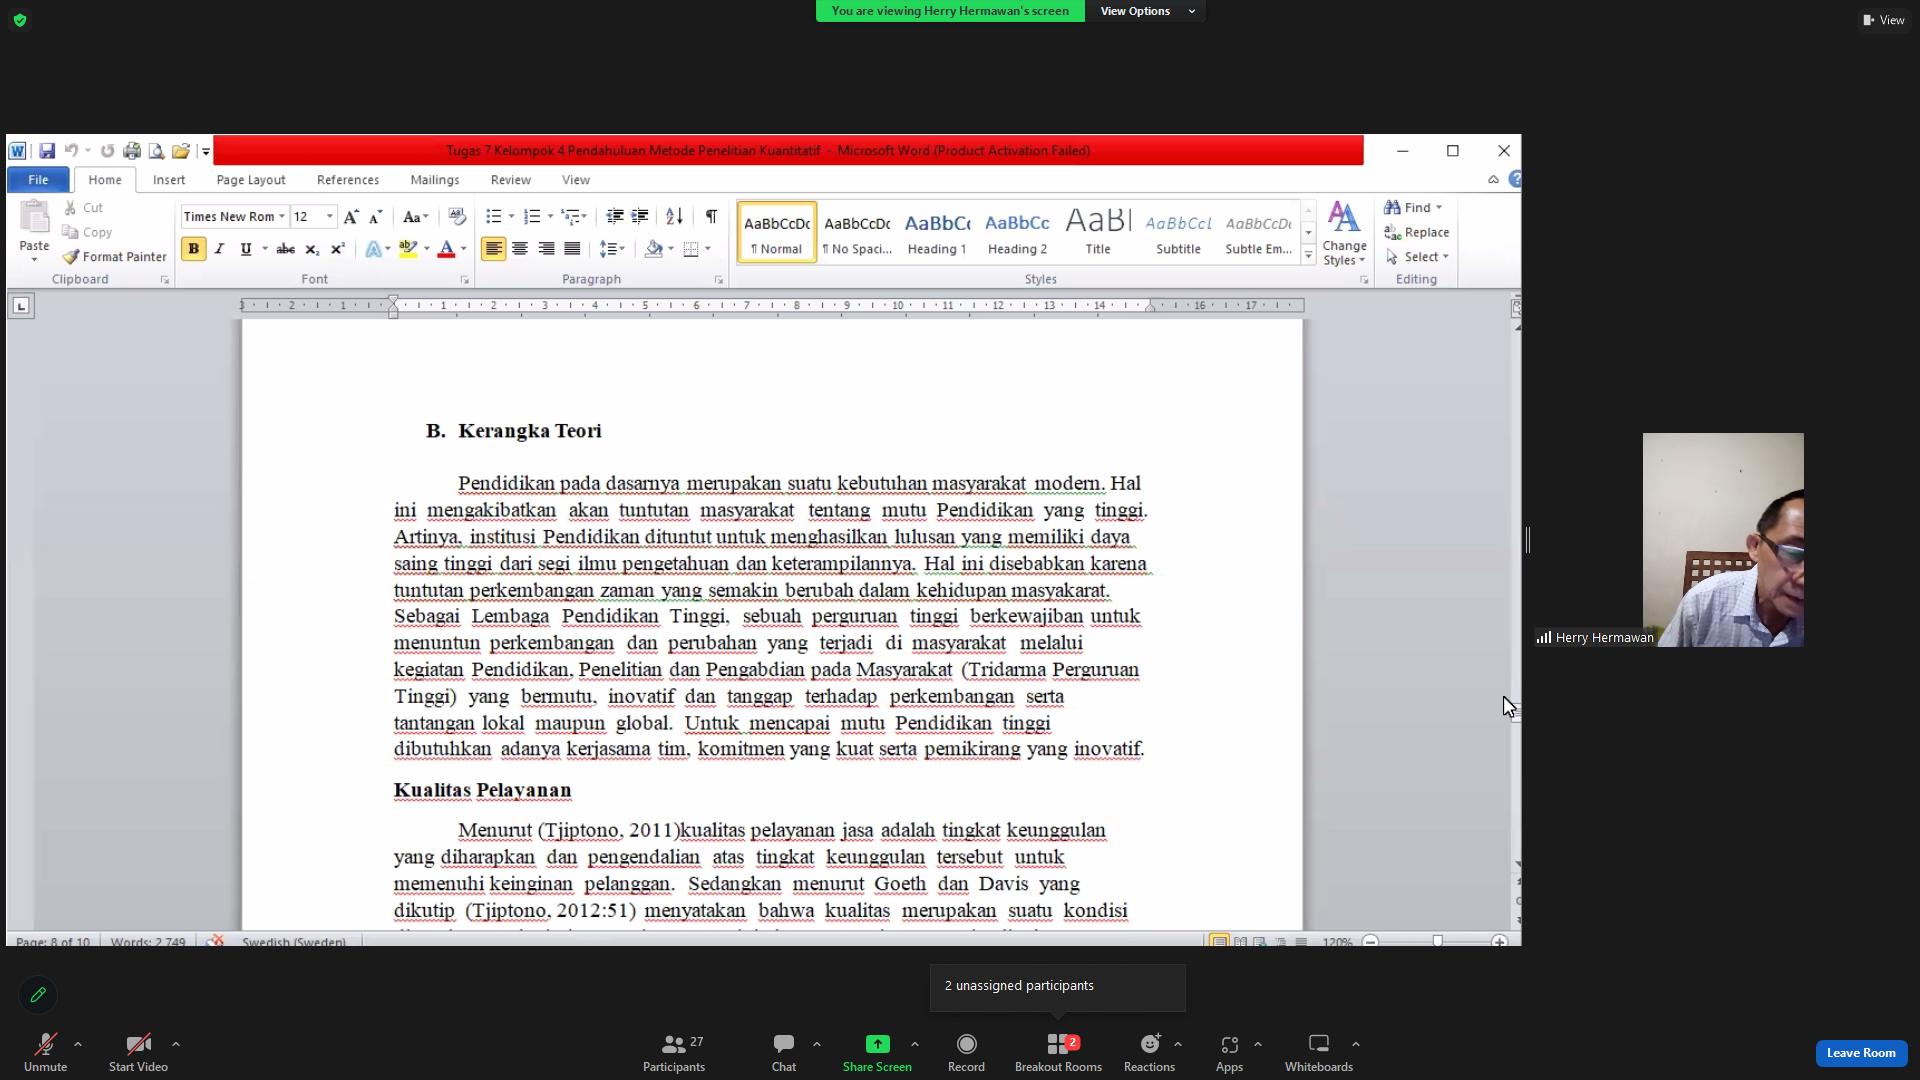Click the Text Highlight Color button
The height and width of the screenshot is (1080, 1920).
[x=408, y=249]
